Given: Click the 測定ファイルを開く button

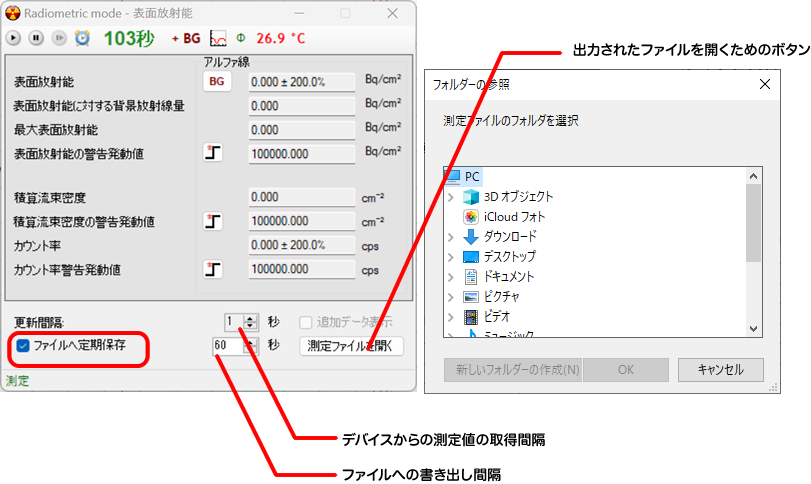Looking at the screenshot, I should coord(351,346).
